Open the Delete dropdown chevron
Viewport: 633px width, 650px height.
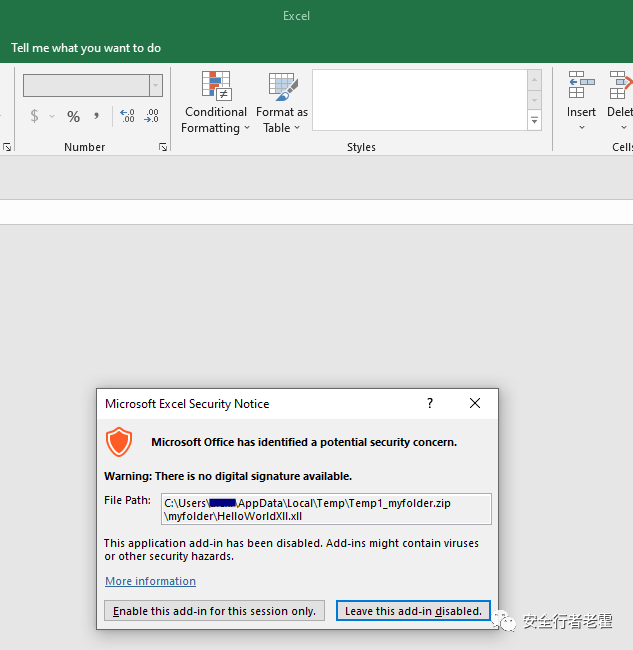pos(624,128)
